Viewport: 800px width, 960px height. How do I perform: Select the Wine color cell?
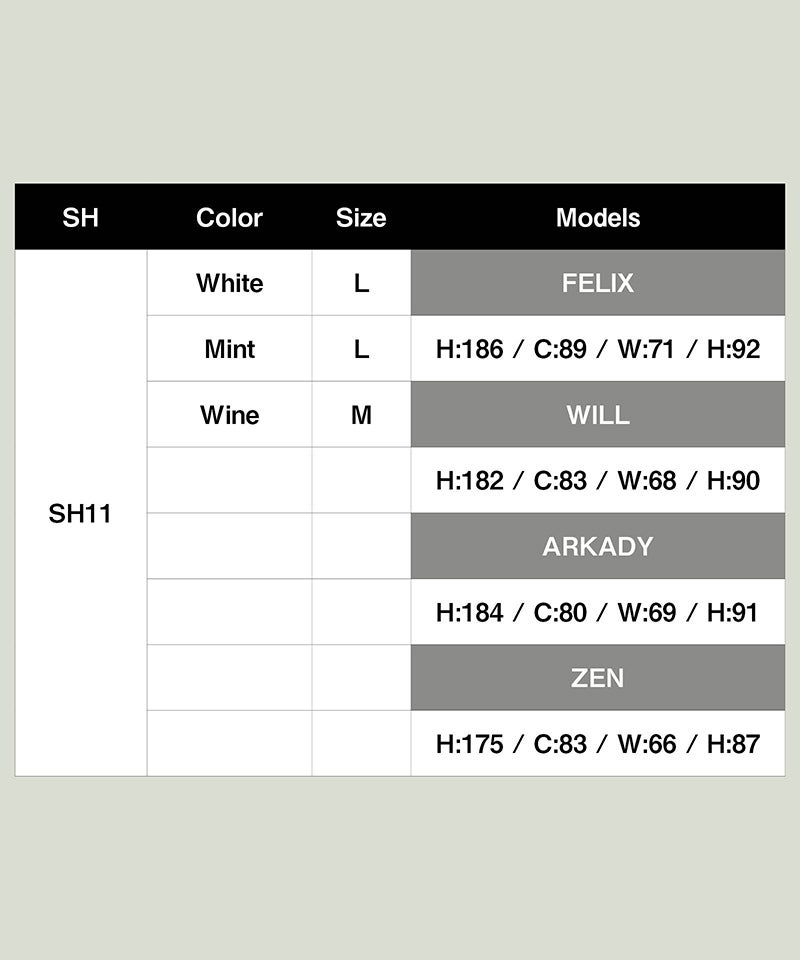tap(230, 415)
